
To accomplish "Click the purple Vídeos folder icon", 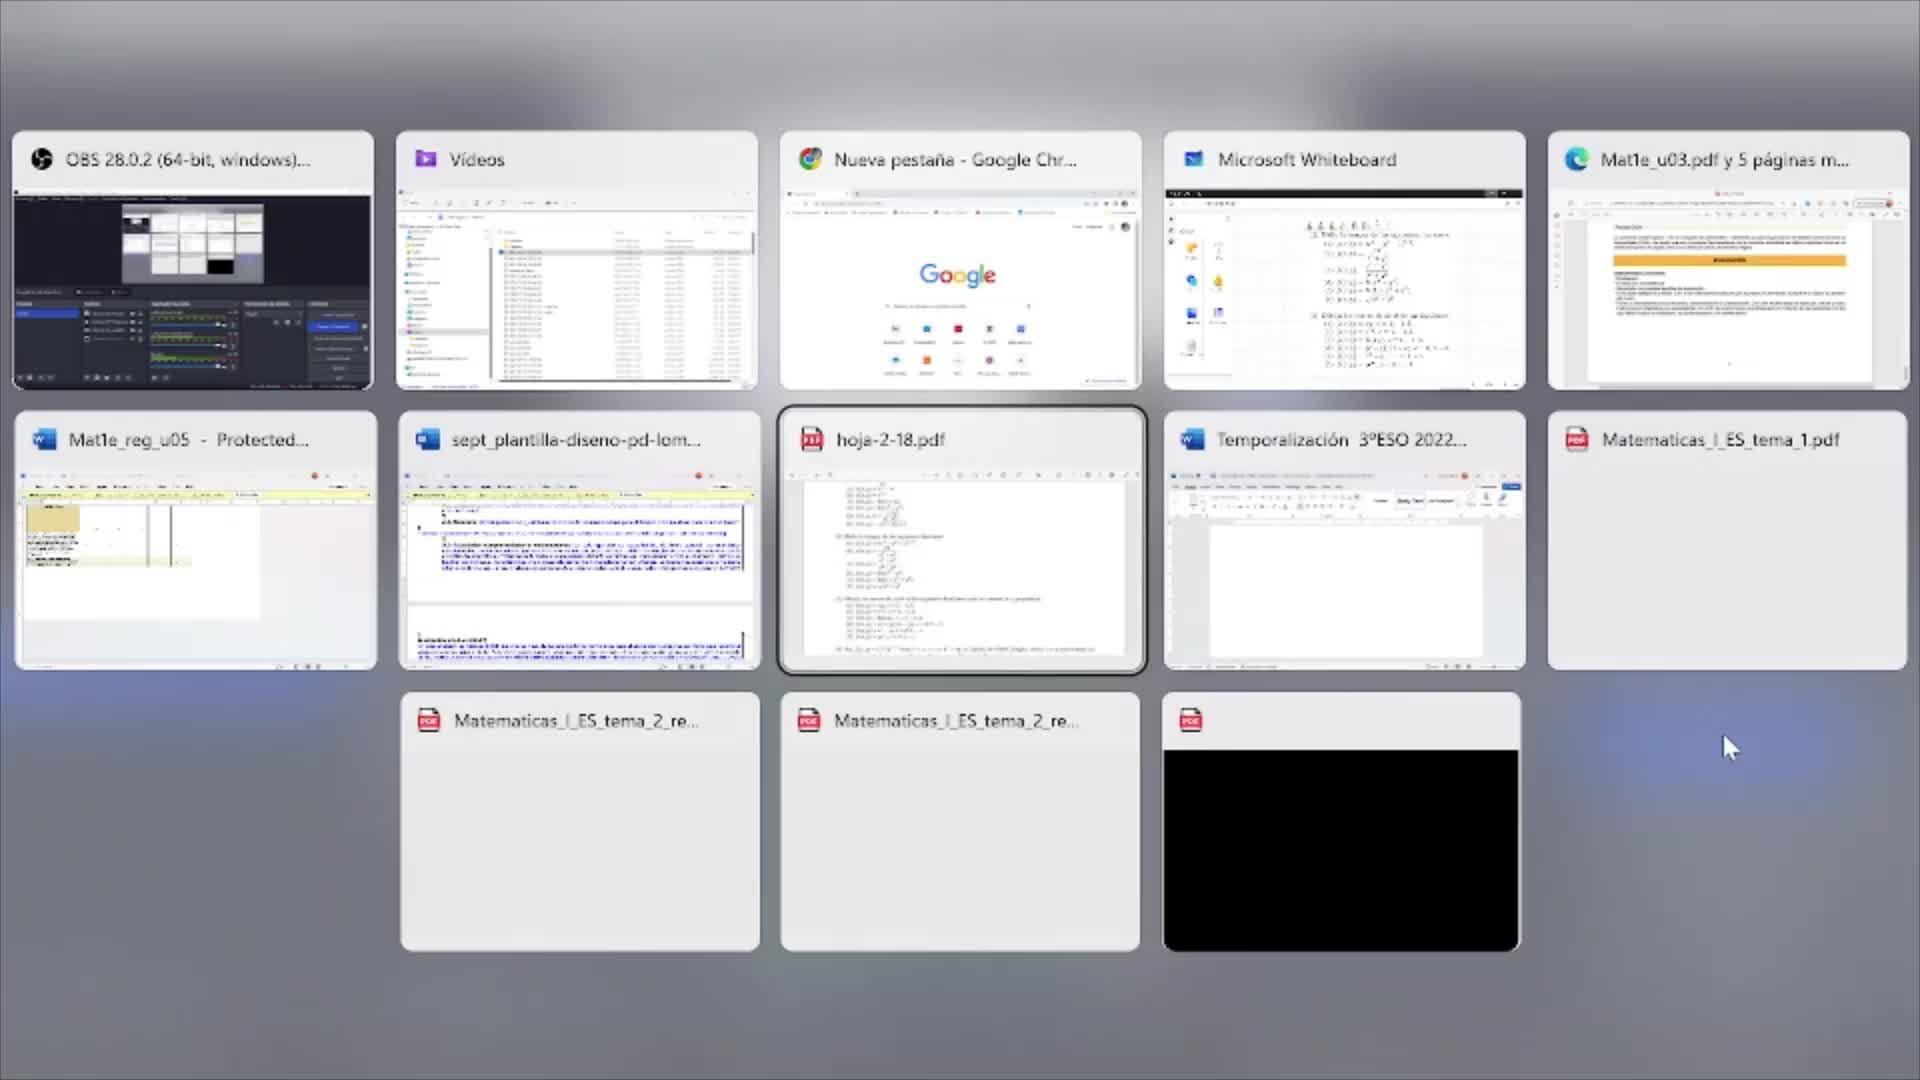I will coord(426,160).
